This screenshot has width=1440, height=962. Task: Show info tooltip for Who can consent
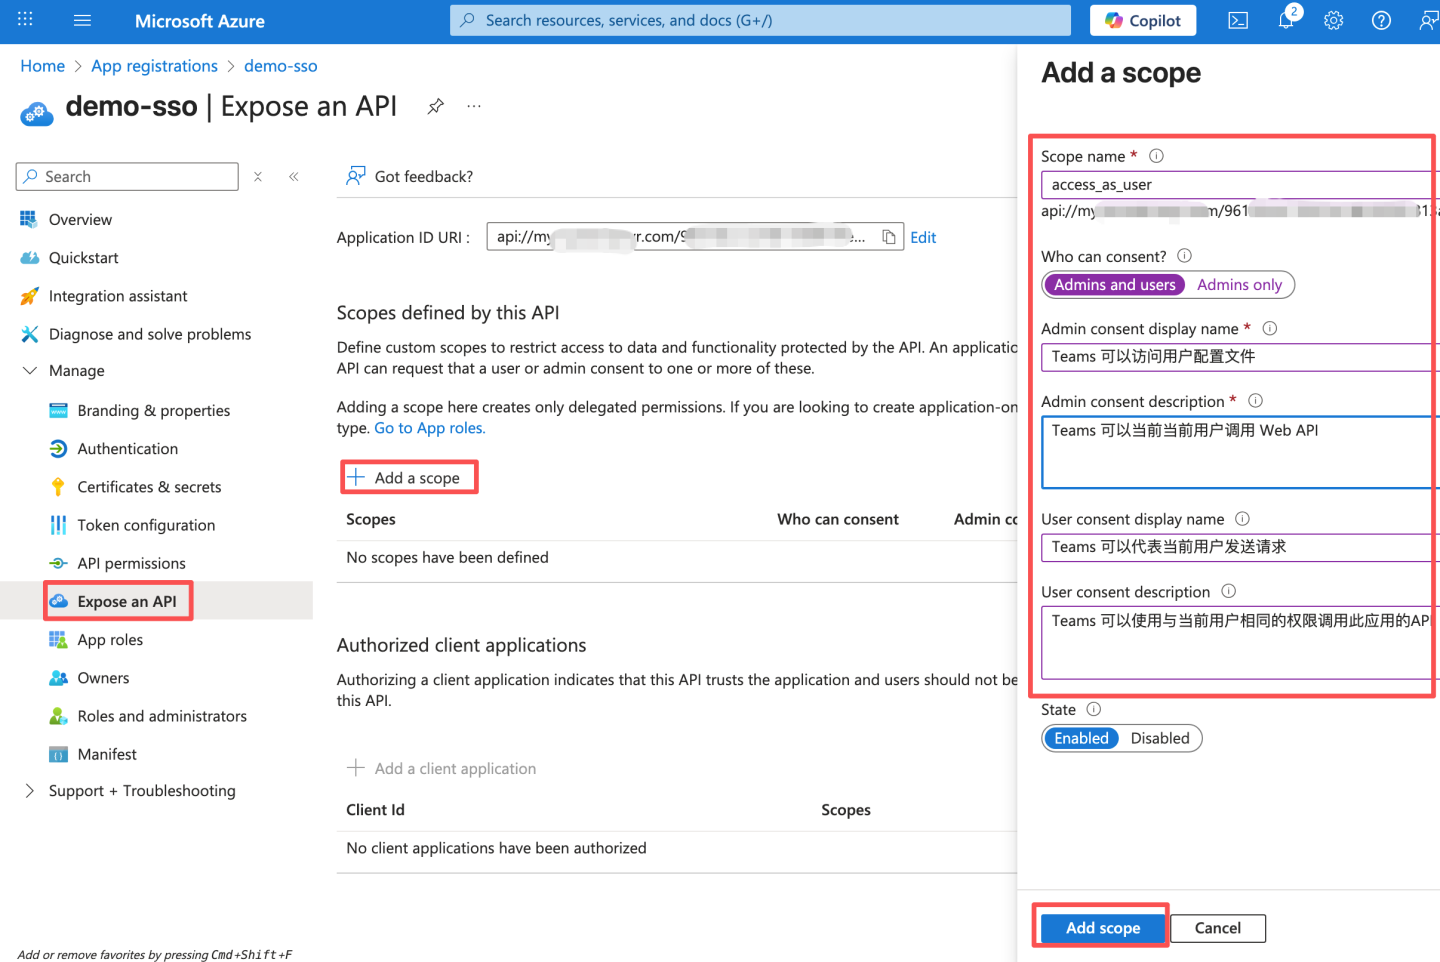(x=1184, y=256)
